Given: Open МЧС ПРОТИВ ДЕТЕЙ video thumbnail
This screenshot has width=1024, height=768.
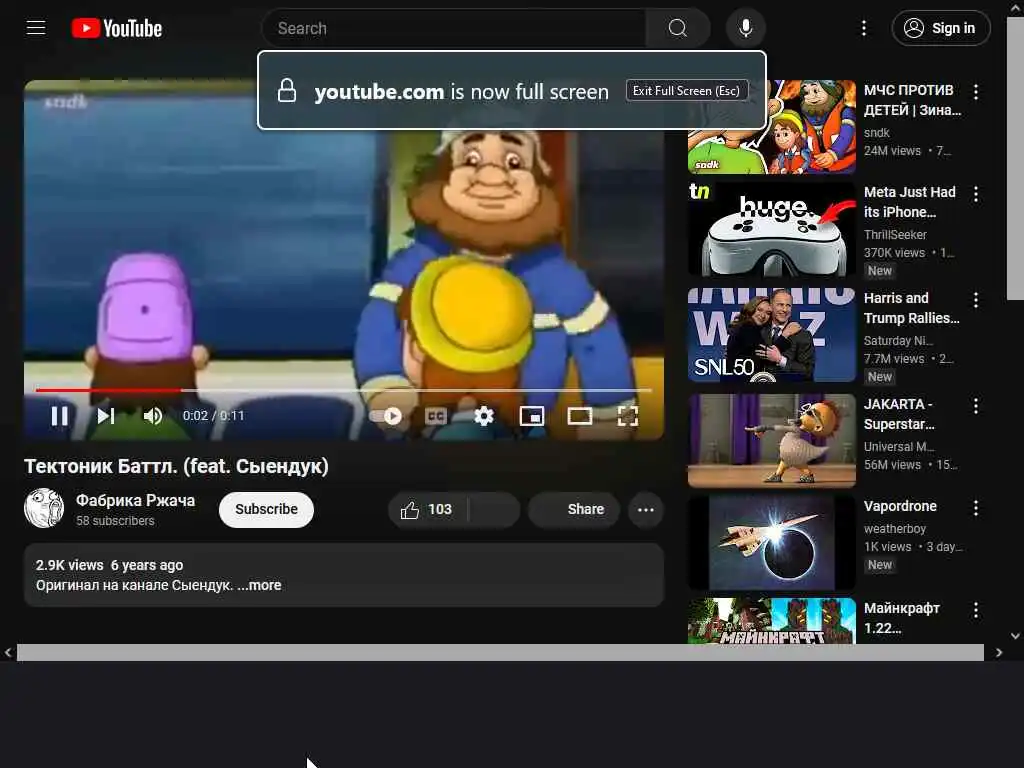Looking at the screenshot, I should click(771, 127).
